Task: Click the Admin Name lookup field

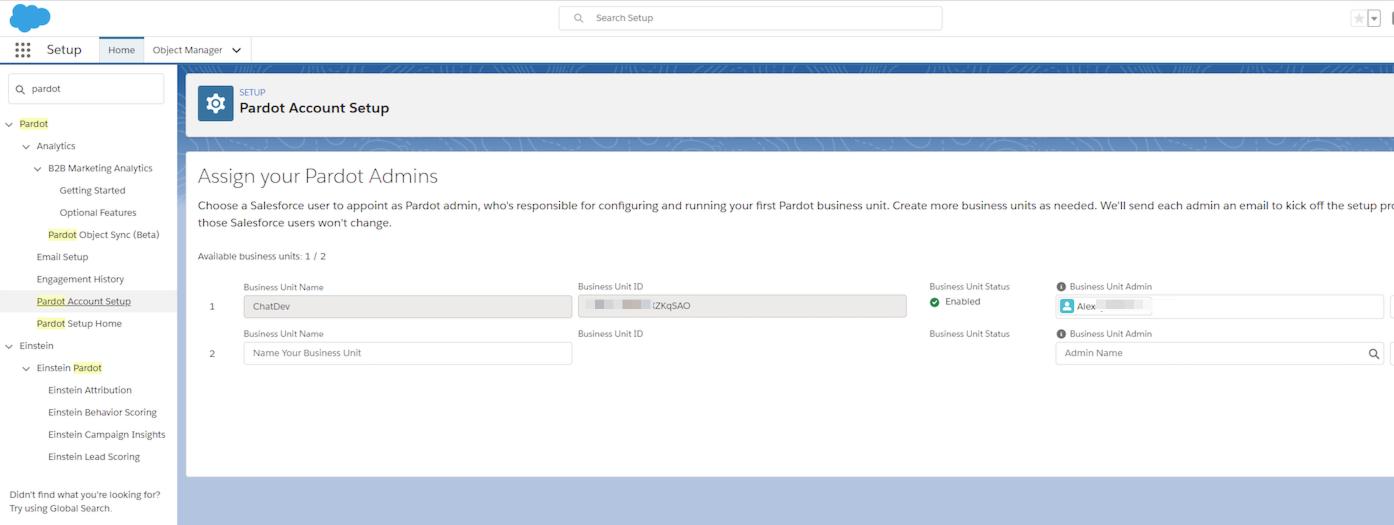Action: (1220, 353)
